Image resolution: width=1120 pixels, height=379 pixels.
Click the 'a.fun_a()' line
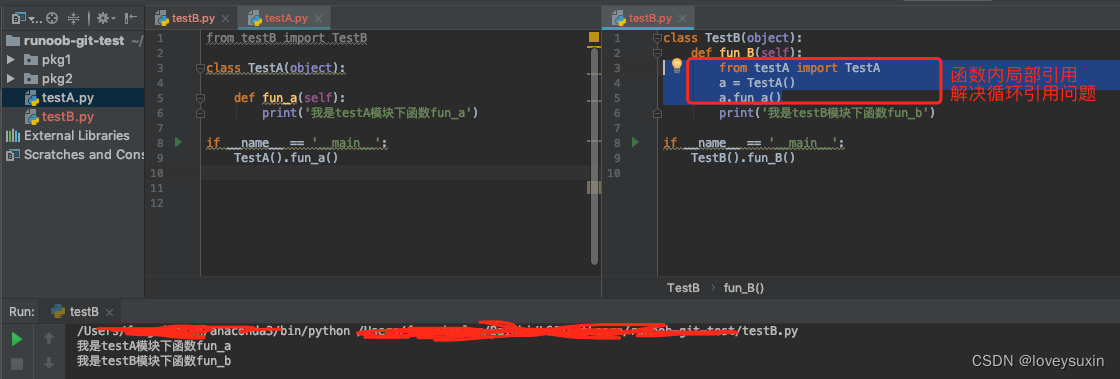pos(750,98)
